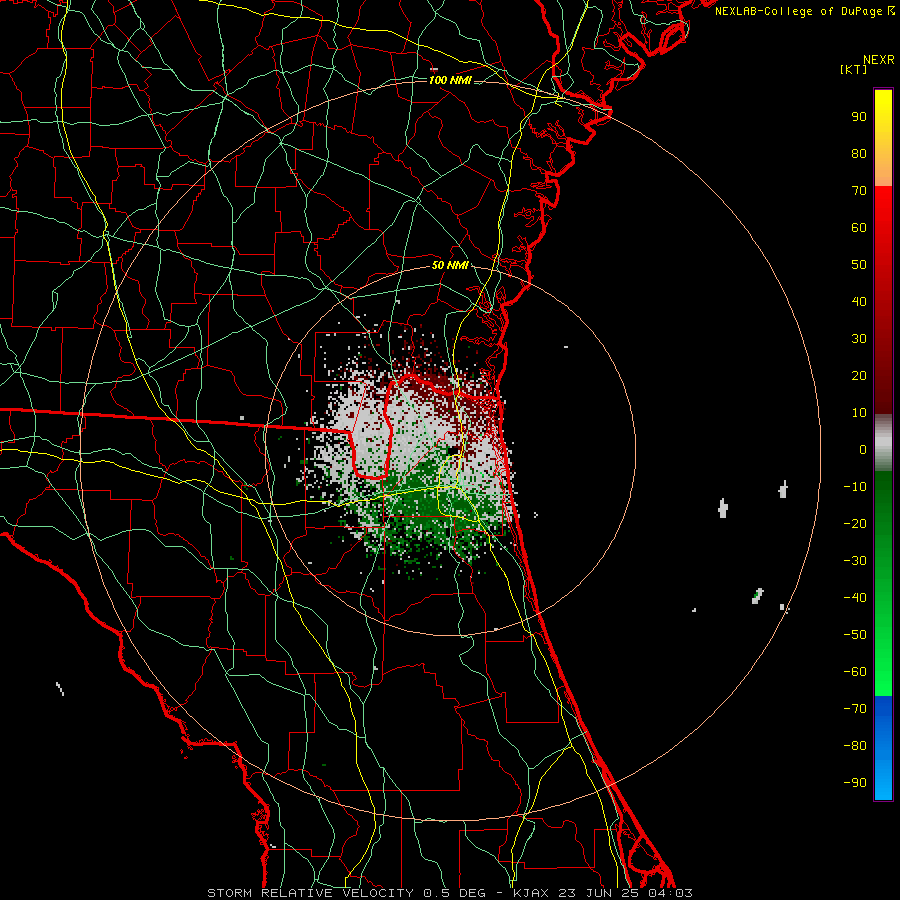Click the -50 value on the velocity scale
The width and height of the screenshot is (900, 900).
coord(855,635)
